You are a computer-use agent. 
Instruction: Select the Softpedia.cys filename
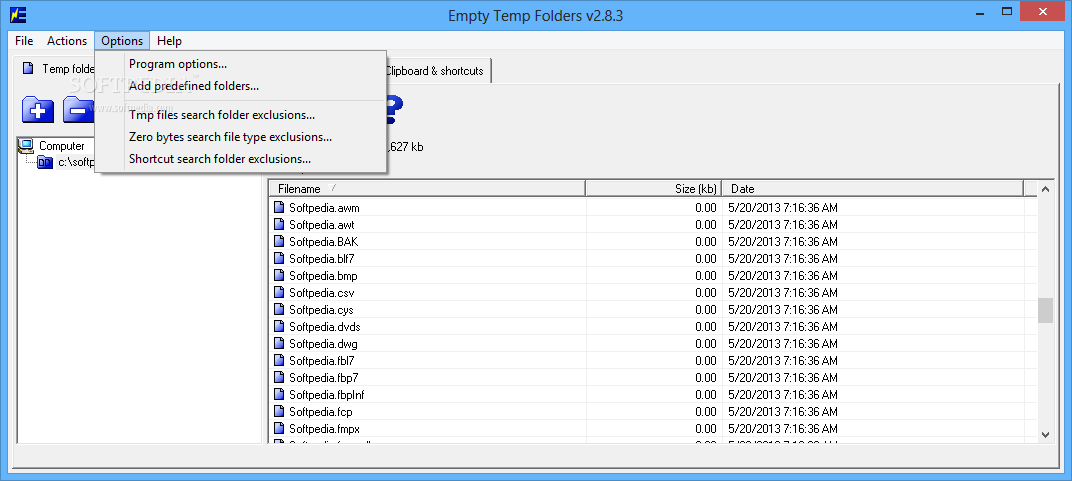pos(321,310)
